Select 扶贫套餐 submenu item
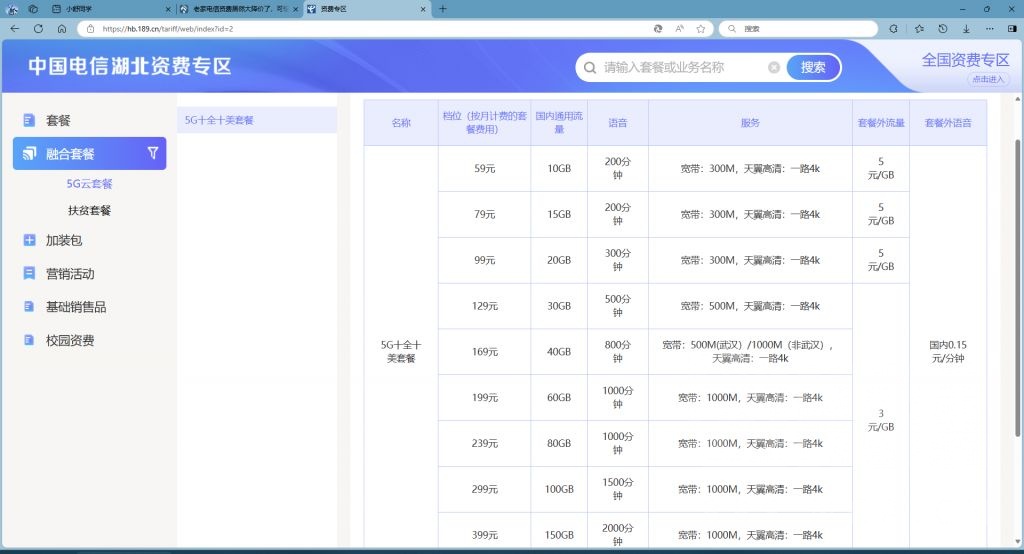The height and width of the screenshot is (554, 1024). (x=90, y=211)
